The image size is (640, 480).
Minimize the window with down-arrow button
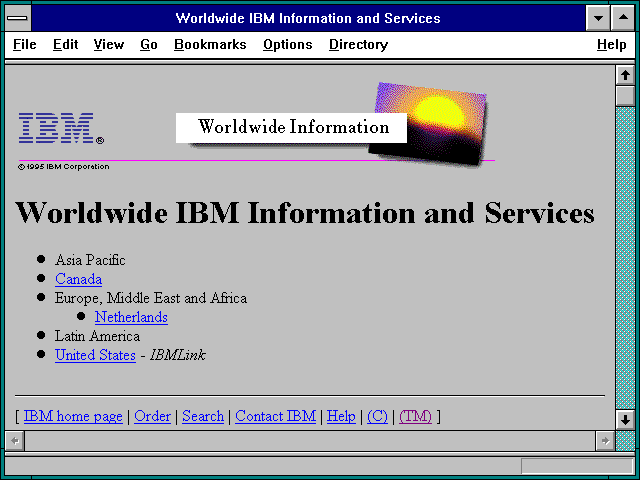pos(598,18)
